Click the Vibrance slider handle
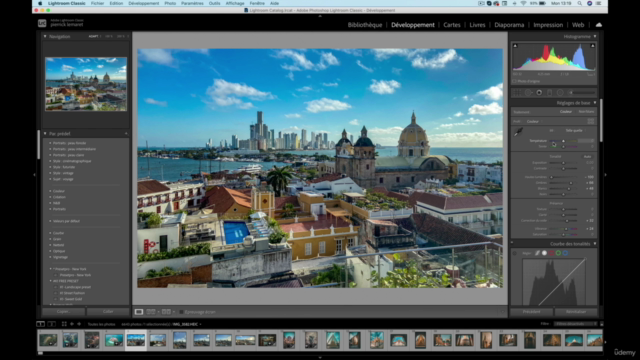Viewport: 640px width, 360px height. [565, 229]
